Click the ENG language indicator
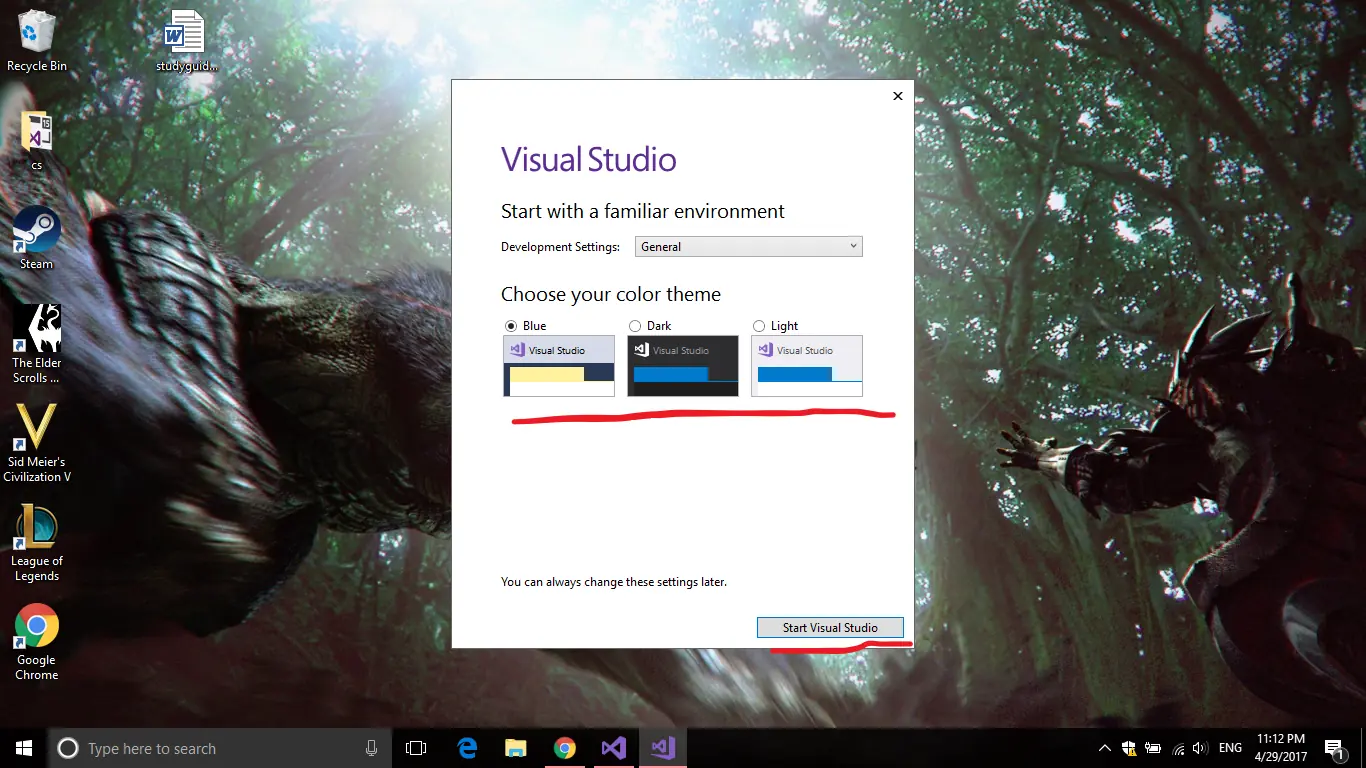The width and height of the screenshot is (1366, 768). pyautogui.click(x=1230, y=748)
